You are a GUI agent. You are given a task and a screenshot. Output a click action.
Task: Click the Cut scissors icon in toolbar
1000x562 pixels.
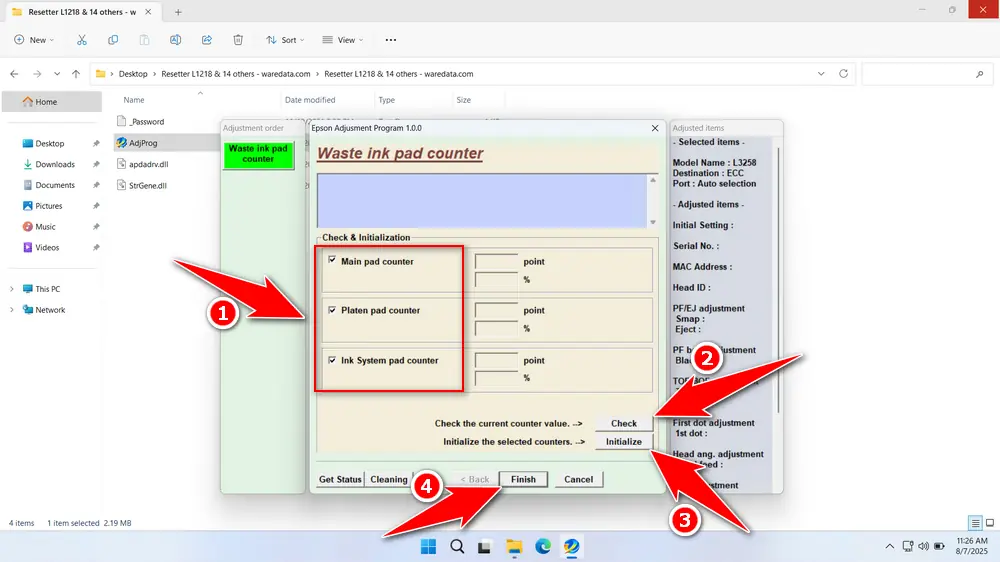tap(82, 40)
